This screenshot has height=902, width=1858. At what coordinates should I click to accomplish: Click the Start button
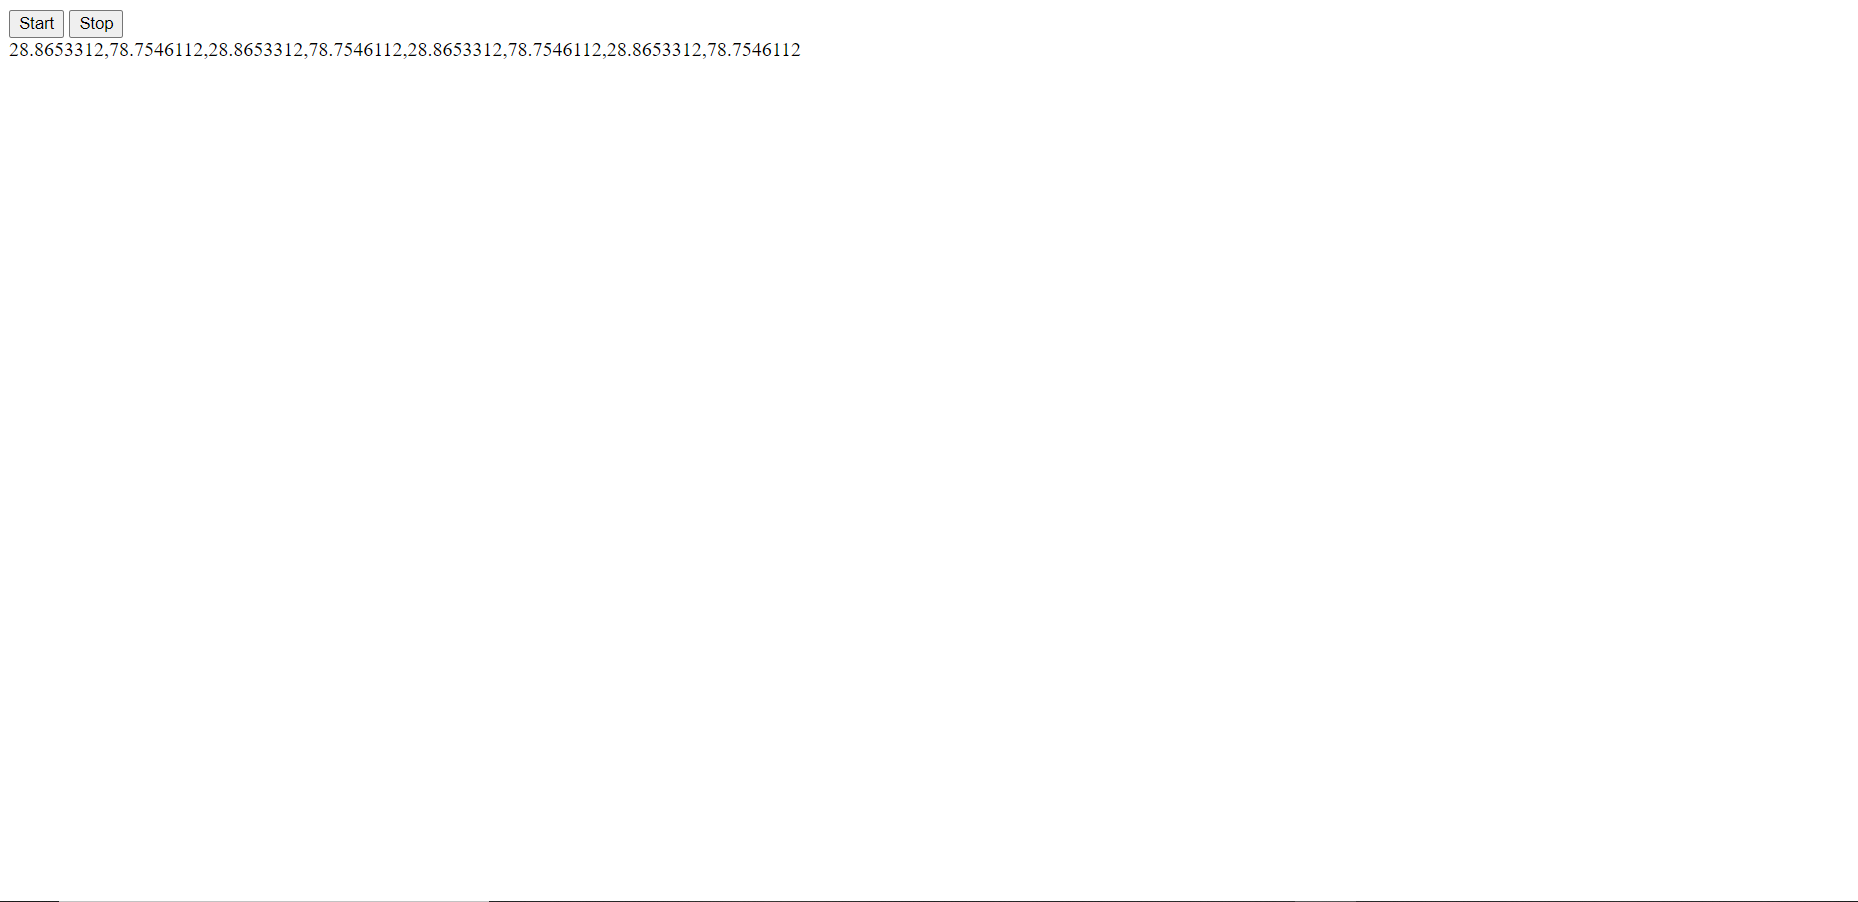point(36,24)
